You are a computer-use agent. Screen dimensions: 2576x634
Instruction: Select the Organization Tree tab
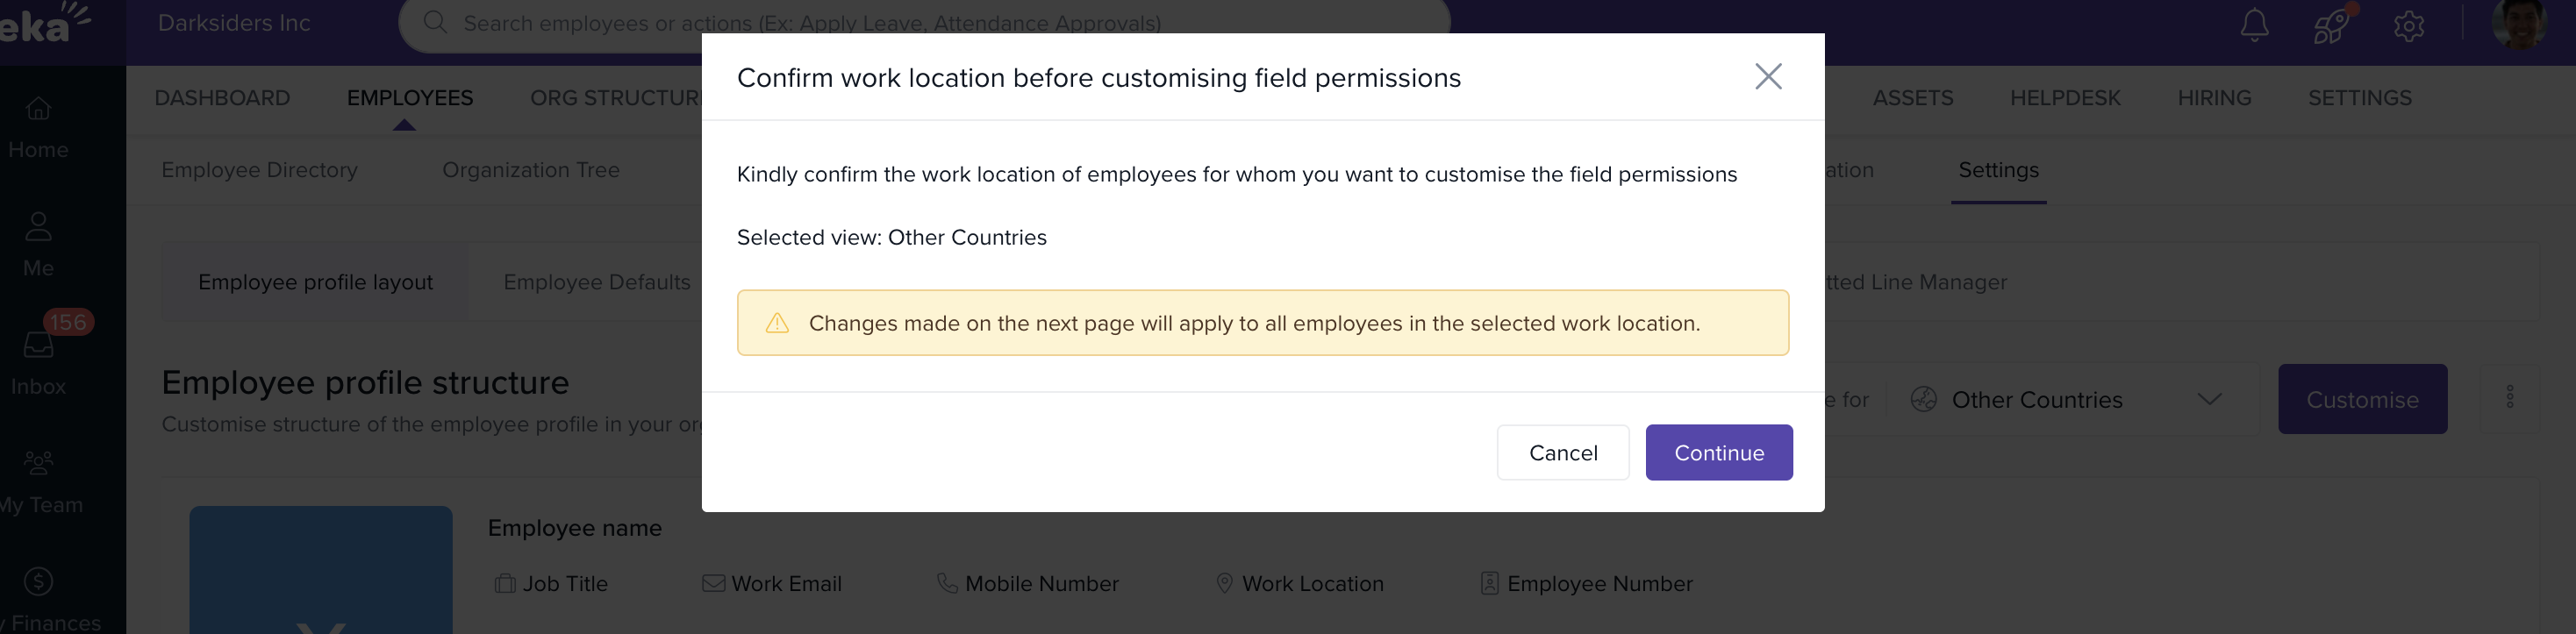[530, 170]
